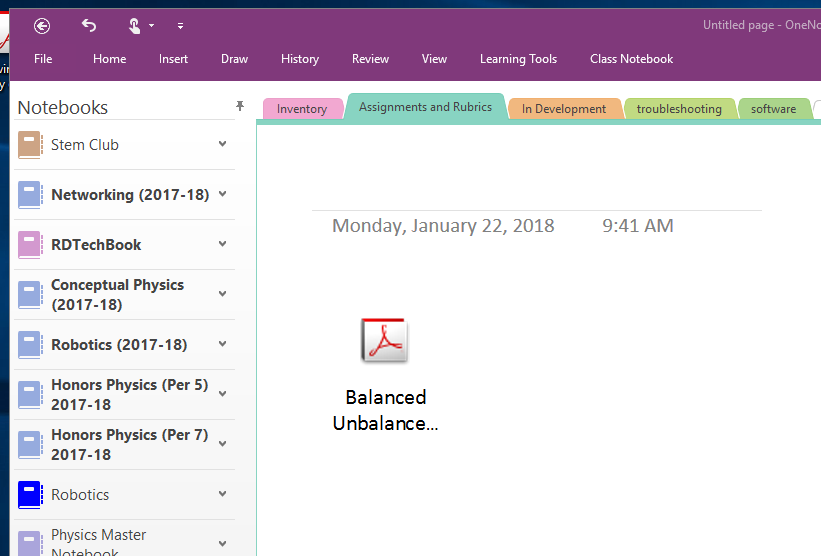
Task: Click the page date Monday, January 22, 2018
Action: 443,226
